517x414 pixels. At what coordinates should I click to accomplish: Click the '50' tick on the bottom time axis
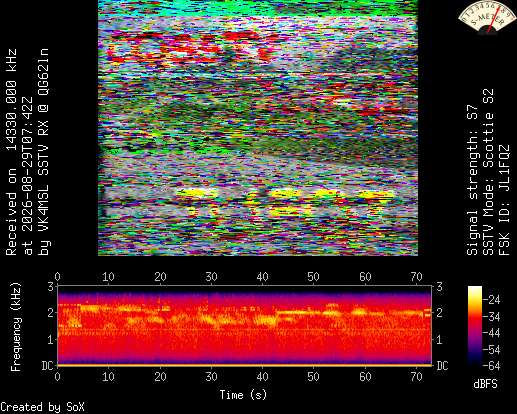pos(314,377)
